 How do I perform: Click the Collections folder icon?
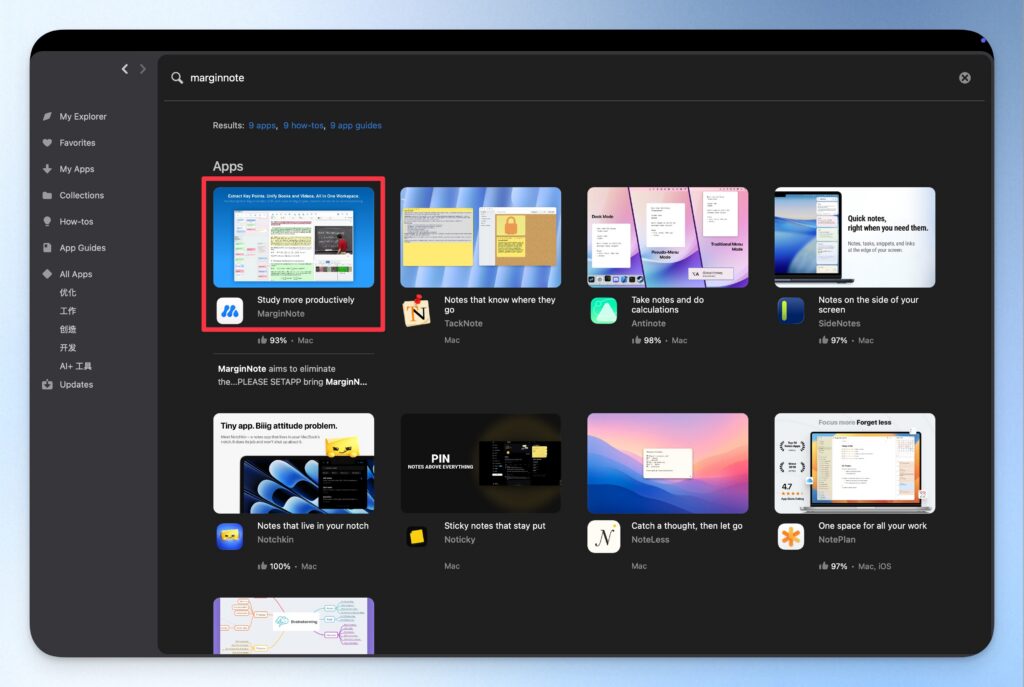click(47, 195)
